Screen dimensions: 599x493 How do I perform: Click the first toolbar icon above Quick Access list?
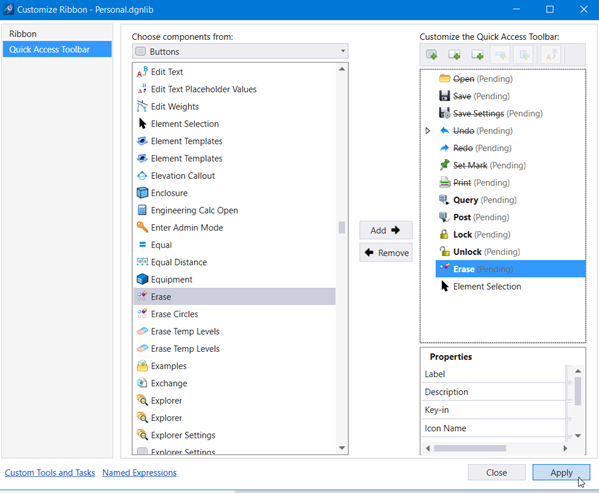431,55
